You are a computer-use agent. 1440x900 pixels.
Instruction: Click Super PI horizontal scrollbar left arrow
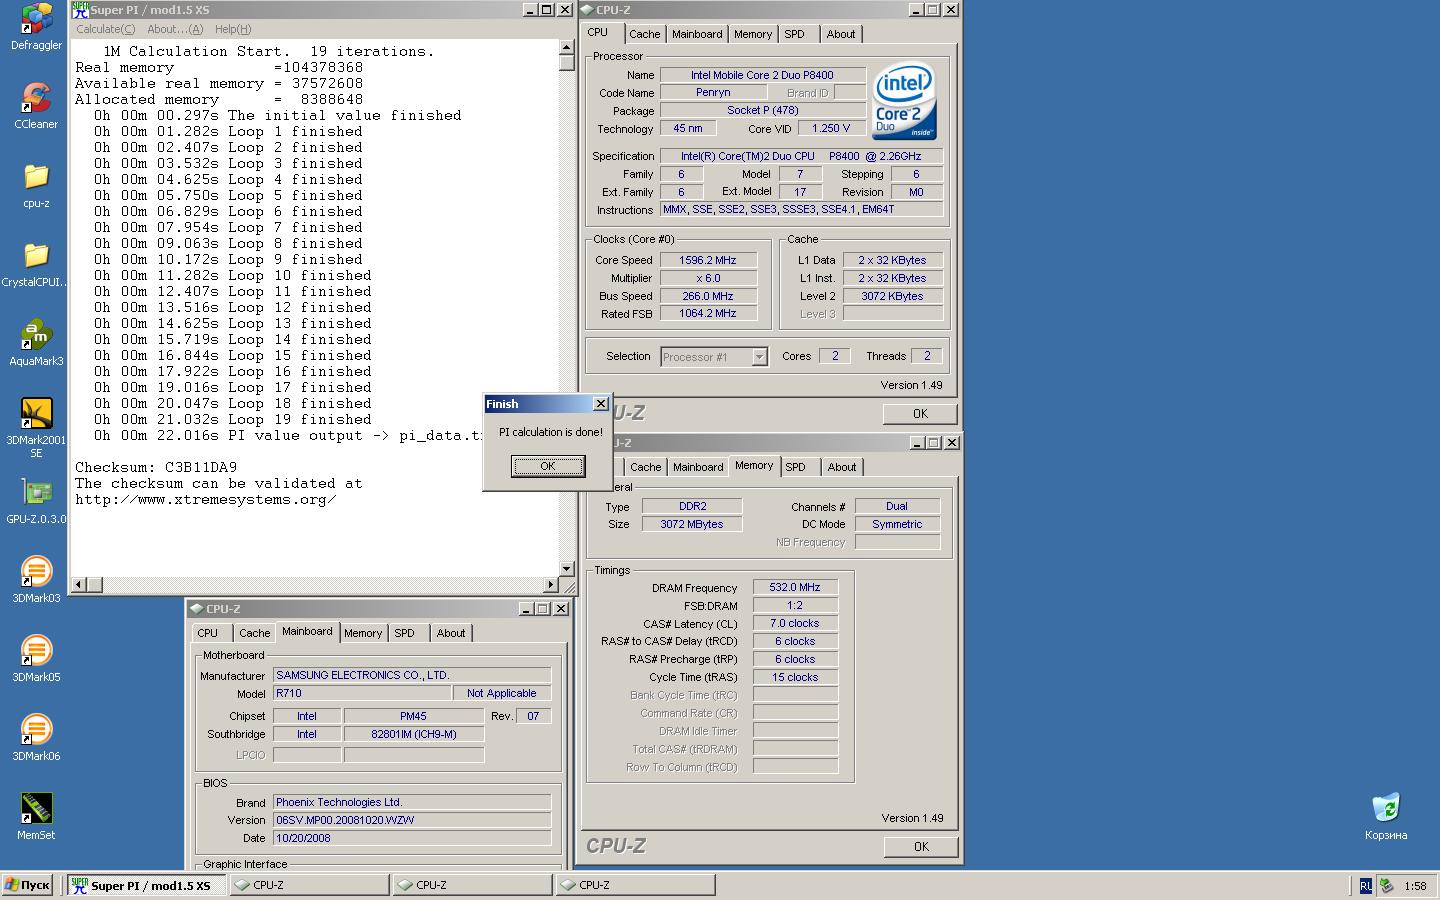tap(80, 585)
